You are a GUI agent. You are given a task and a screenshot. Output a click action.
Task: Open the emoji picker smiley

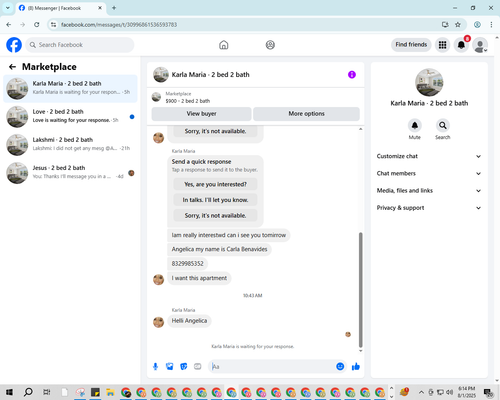pos(340,367)
